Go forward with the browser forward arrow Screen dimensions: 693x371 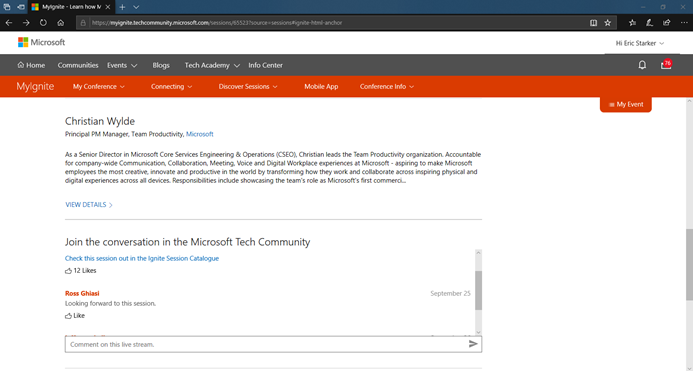[x=26, y=23]
